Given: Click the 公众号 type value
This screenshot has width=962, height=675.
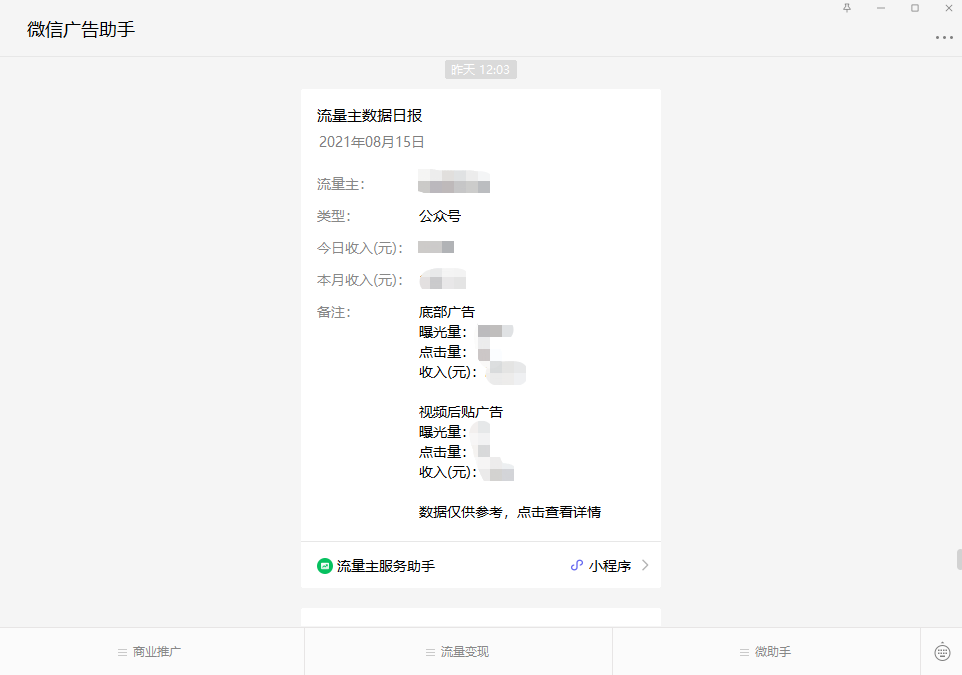Looking at the screenshot, I should pyautogui.click(x=440, y=216).
